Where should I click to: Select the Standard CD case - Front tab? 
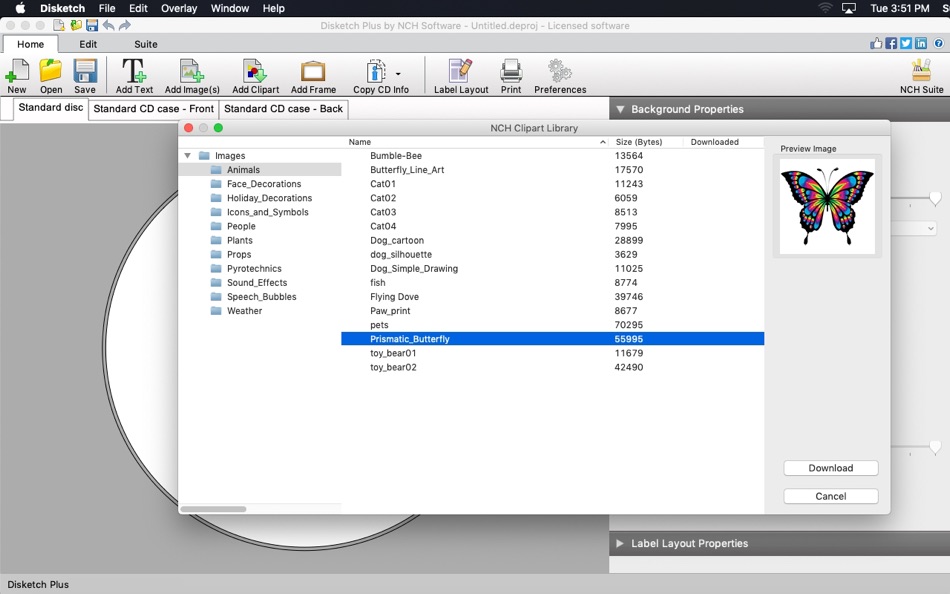(x=153, y=109)
